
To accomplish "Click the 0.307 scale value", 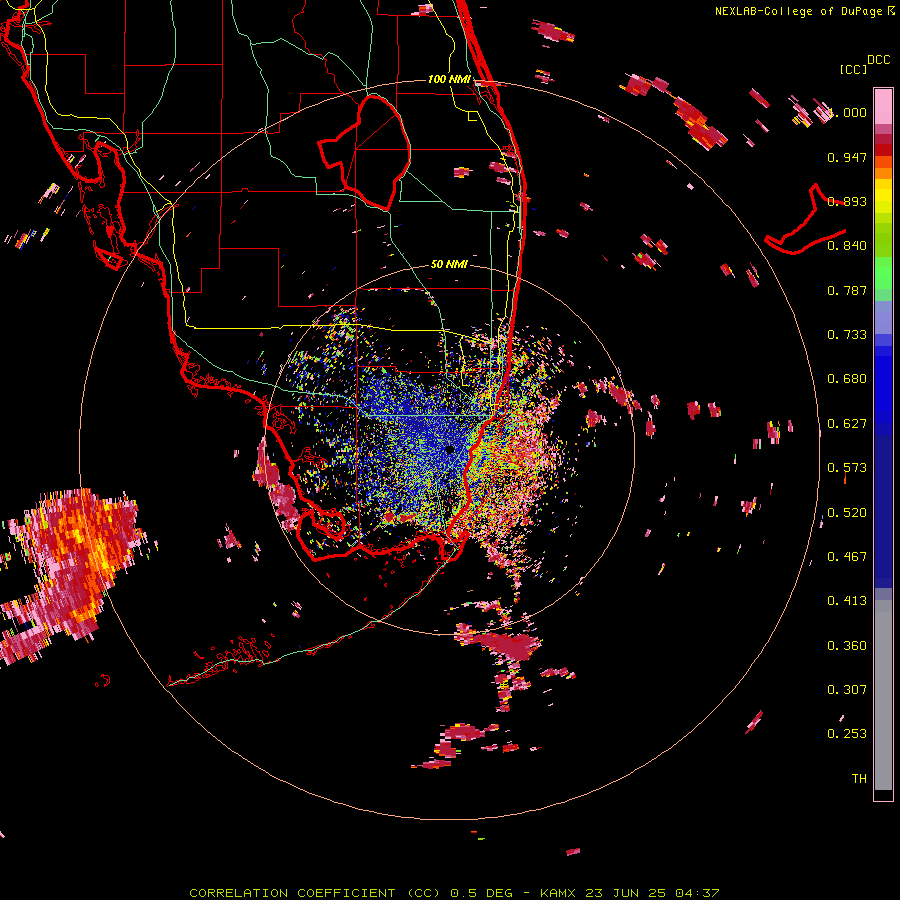I will [847, 690].
